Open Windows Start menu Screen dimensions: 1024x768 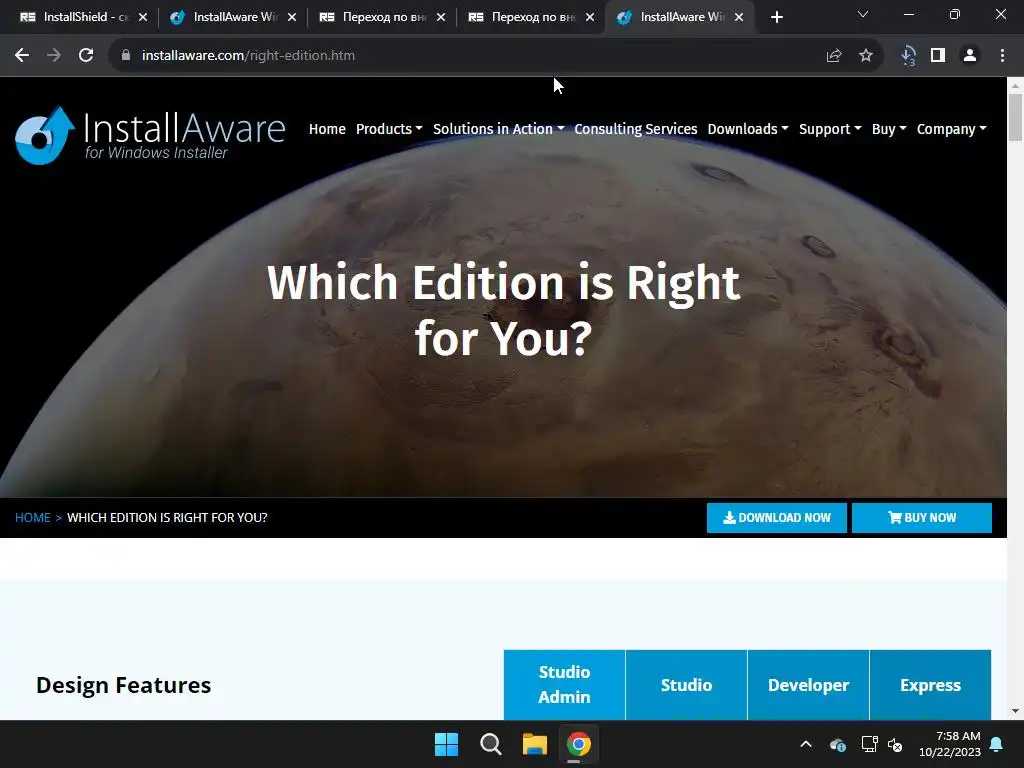[x=447, y=744]
